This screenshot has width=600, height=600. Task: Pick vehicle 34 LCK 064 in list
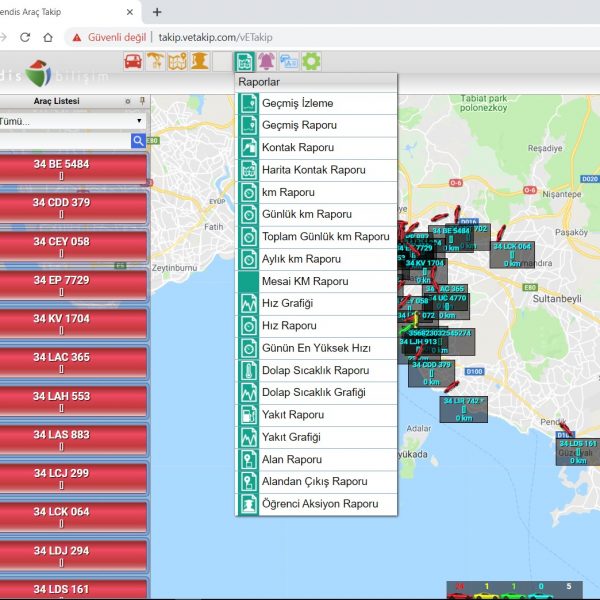pyautogui.click(x=73, y=517)
